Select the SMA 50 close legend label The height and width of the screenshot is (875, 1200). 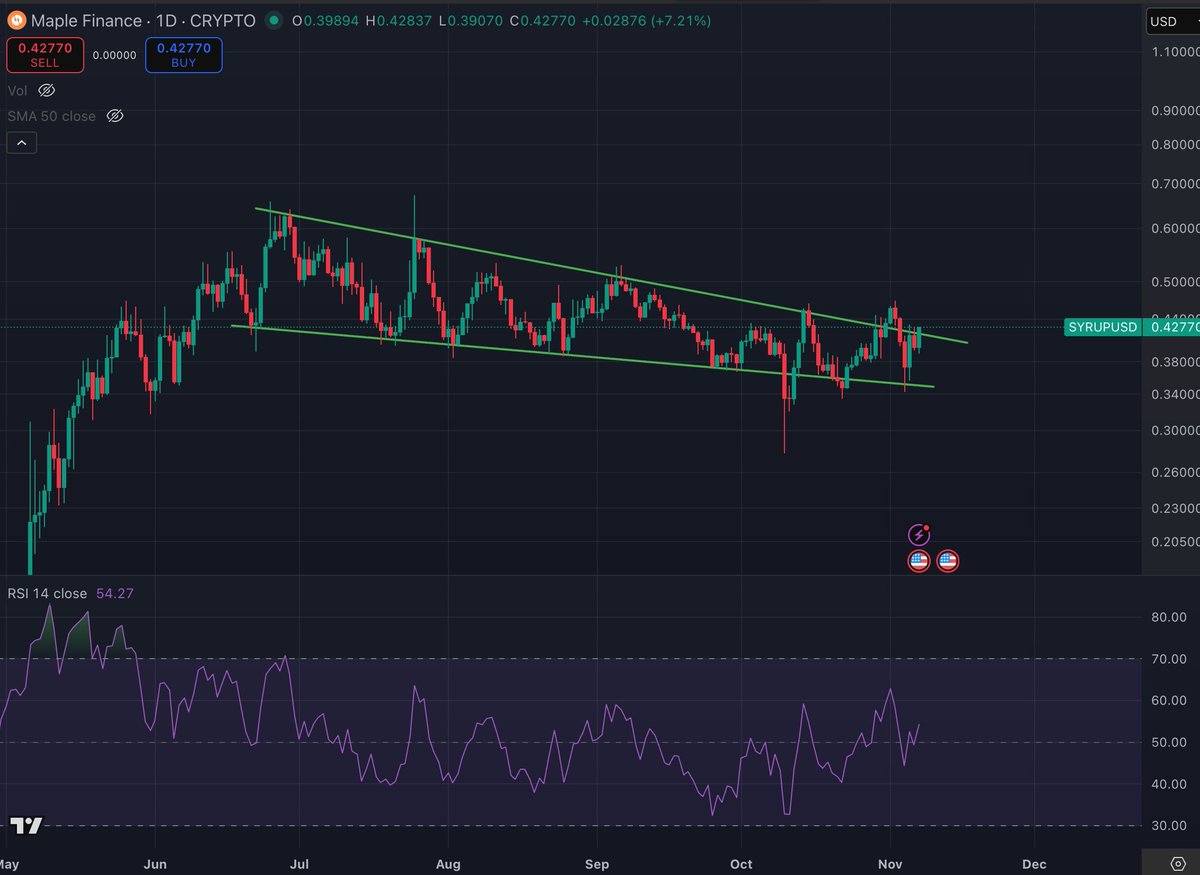52,116
